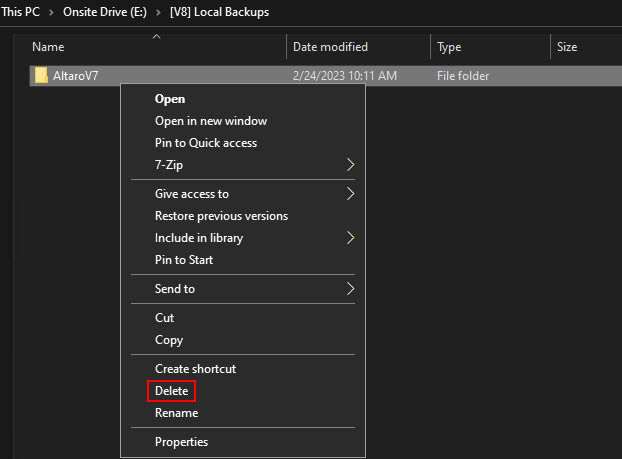Image resolution: width=622 pixels, height=459 pixels.
Task: Sort files by Type column header
Action: 450,47
